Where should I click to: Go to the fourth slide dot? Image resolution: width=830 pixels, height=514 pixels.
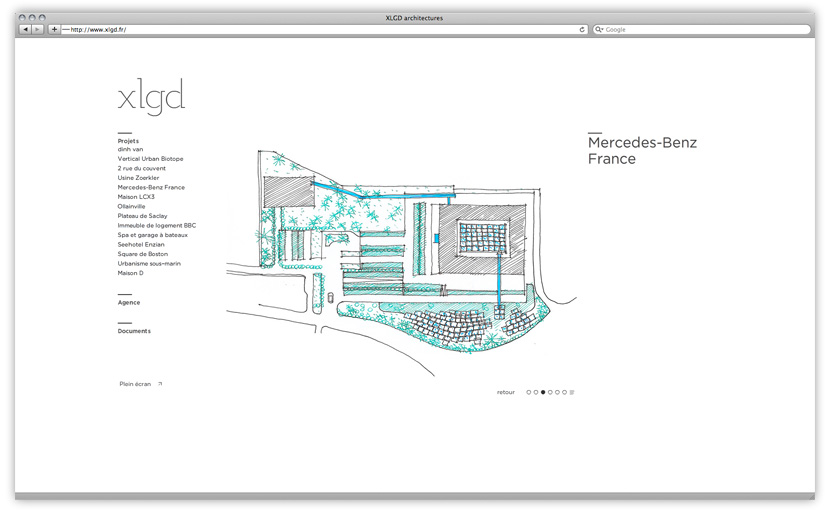coord(550,392)
